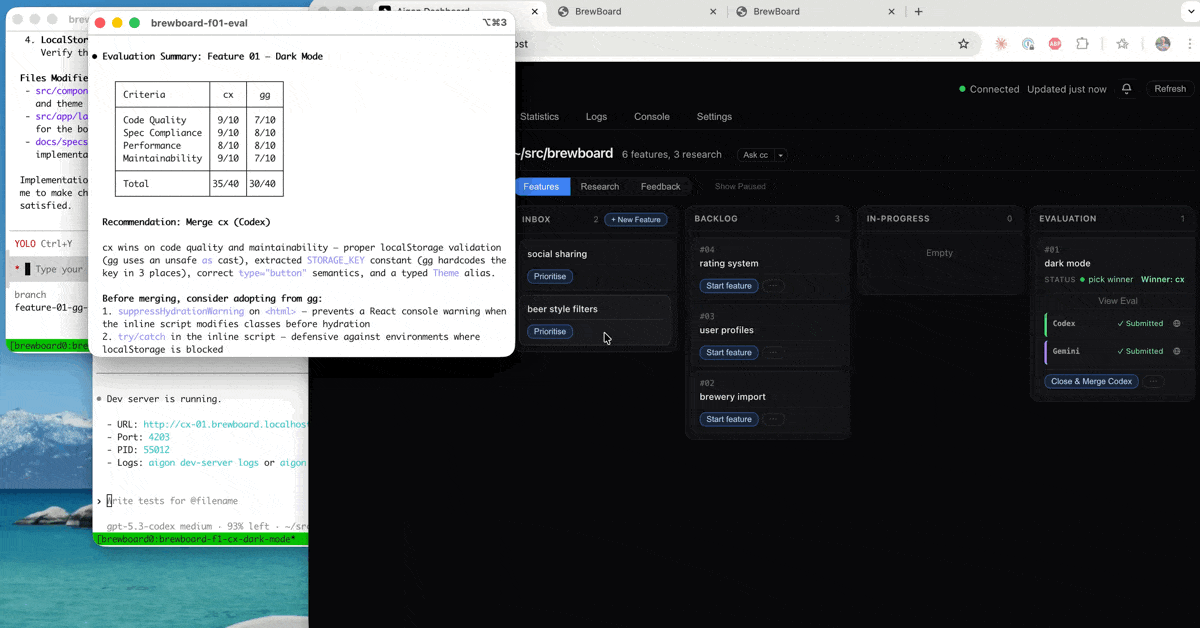The height and width of the screenshot is (628, 1200).
Task: Click the AdBlock Plus extension icon
Action: (x=1056, y=44)
